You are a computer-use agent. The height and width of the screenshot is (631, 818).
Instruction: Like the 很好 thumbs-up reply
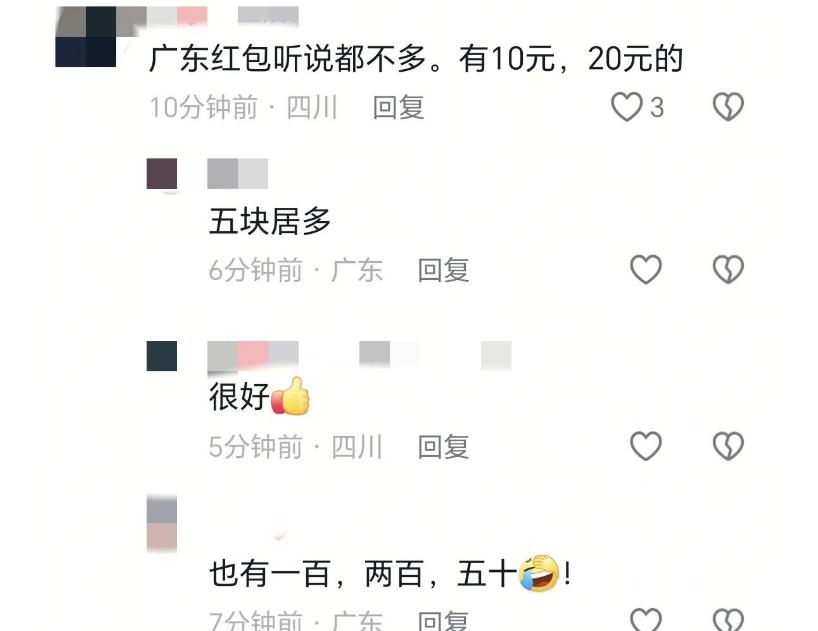pyautogui.click(x=646, y=446)
